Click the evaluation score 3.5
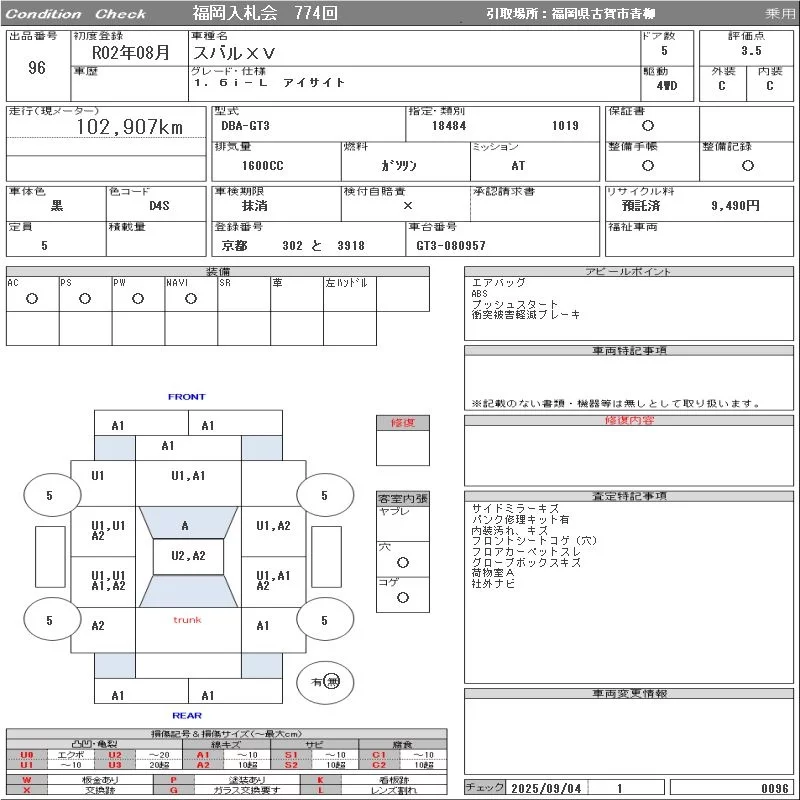Image resolution: width=800 pixels, height=800 pixels. coord(751,51)
